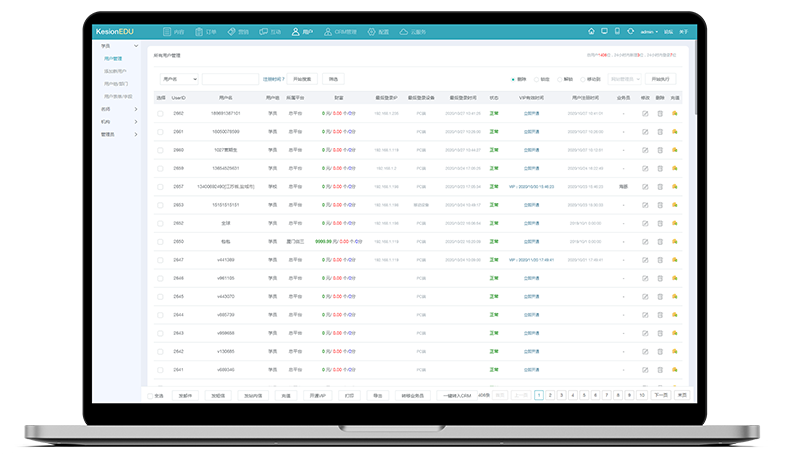Switch to the 订单 top menu
Image resolution: width=795 pixels, height=457 pixels.
205,32
